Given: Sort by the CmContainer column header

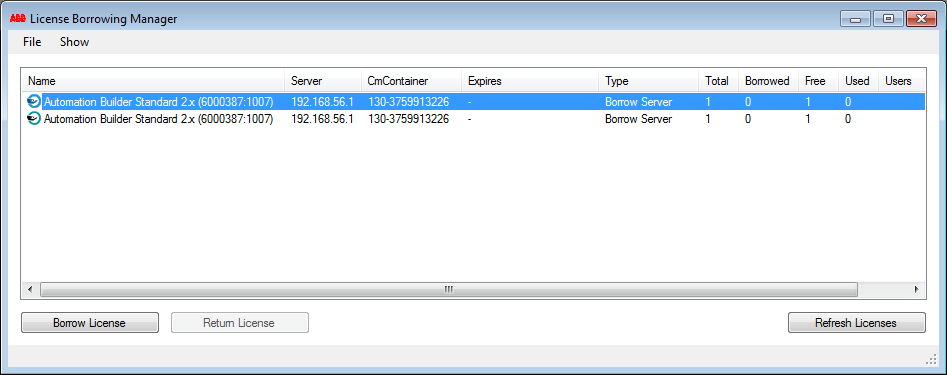Looking at the screenshot, I should point(411,81).
